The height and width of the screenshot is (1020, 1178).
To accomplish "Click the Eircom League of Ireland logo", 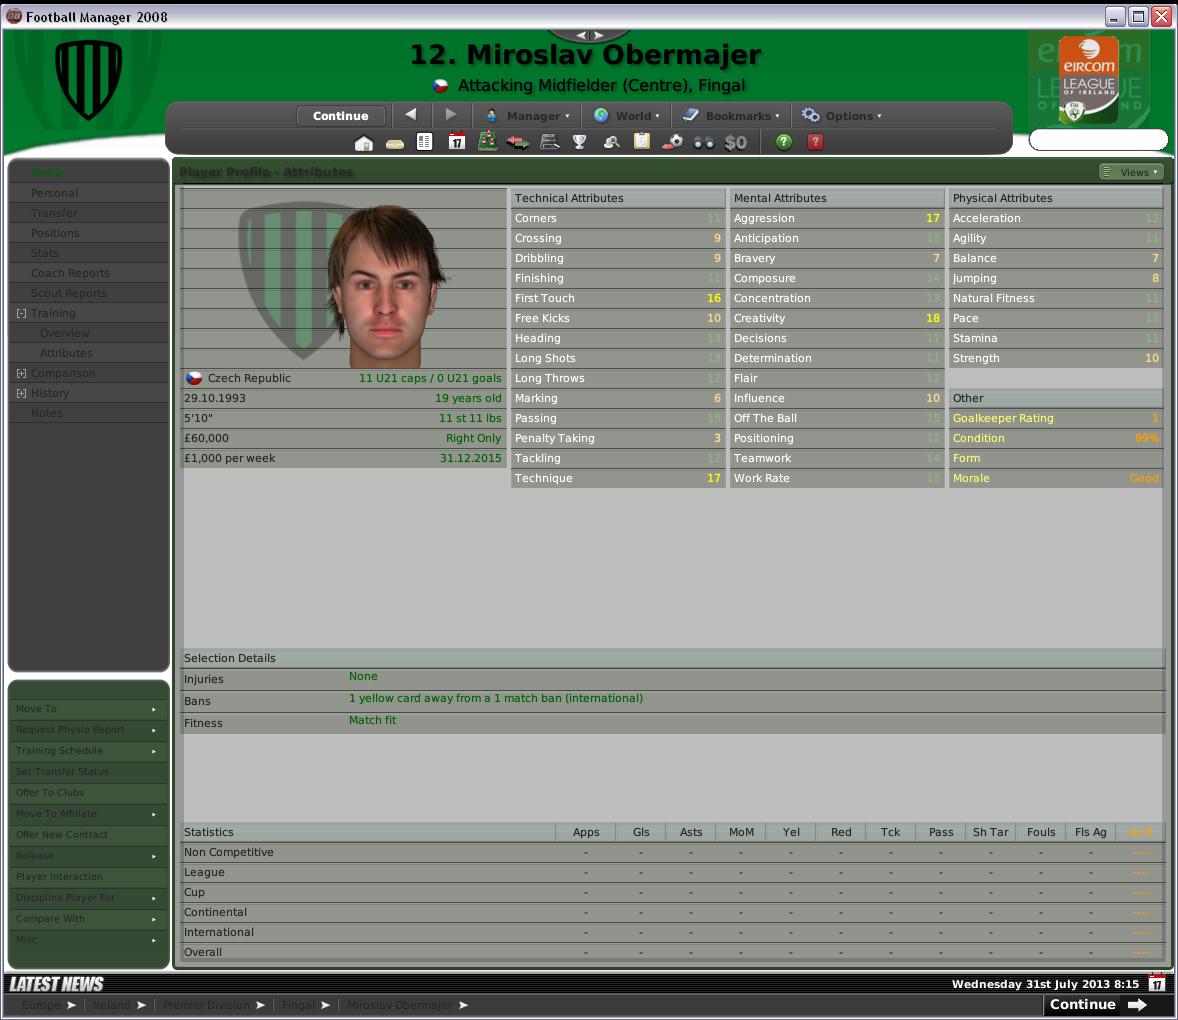I will click(x=1089, y=79).
